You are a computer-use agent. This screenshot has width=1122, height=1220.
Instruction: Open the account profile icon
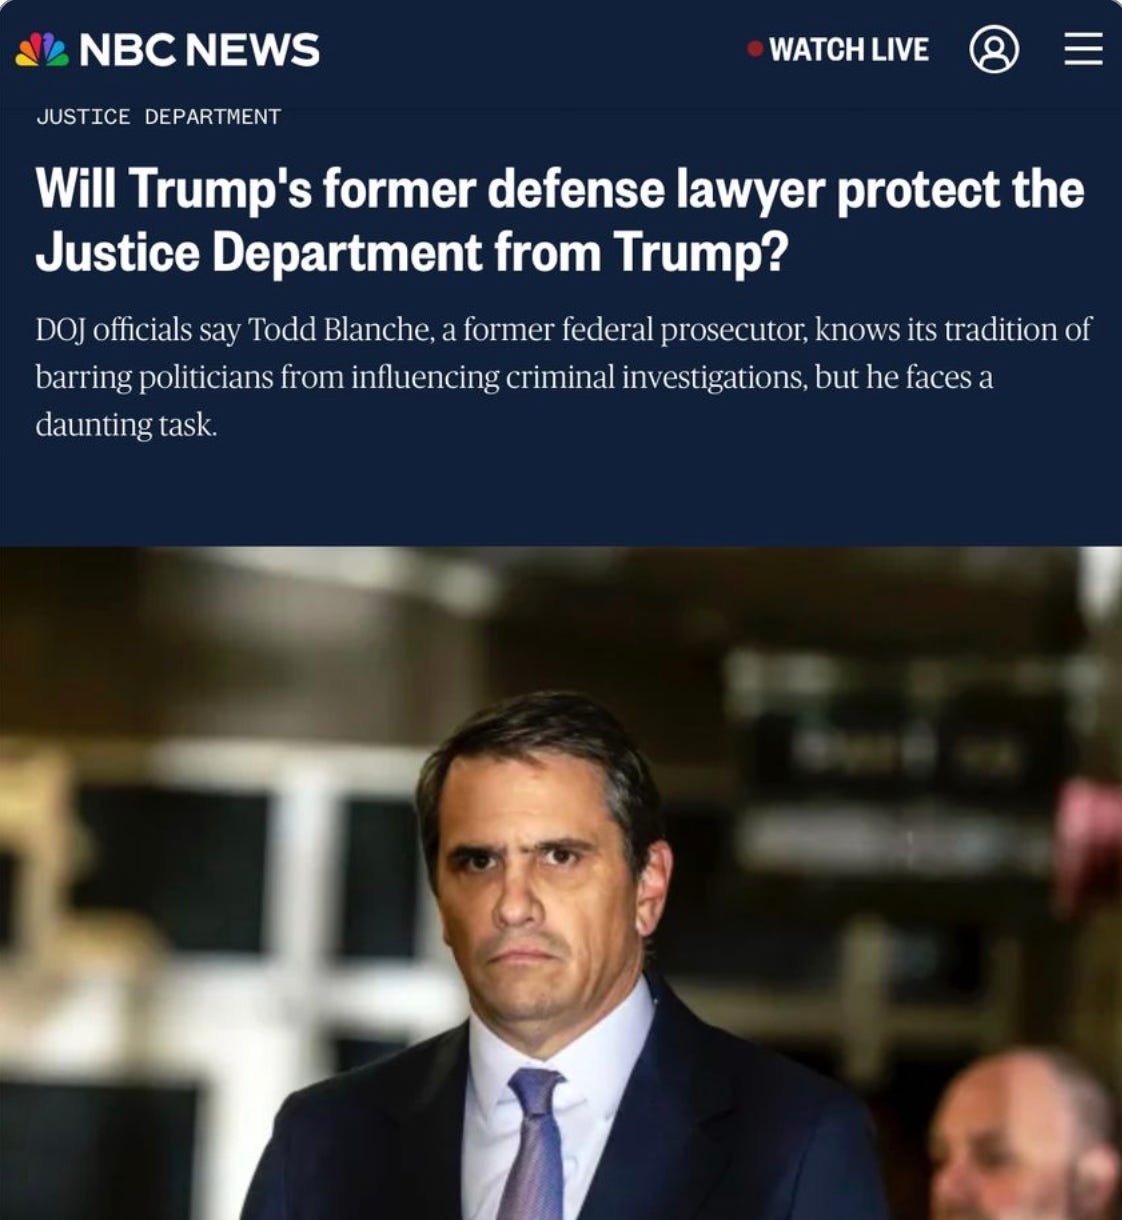tap(994, 49)
